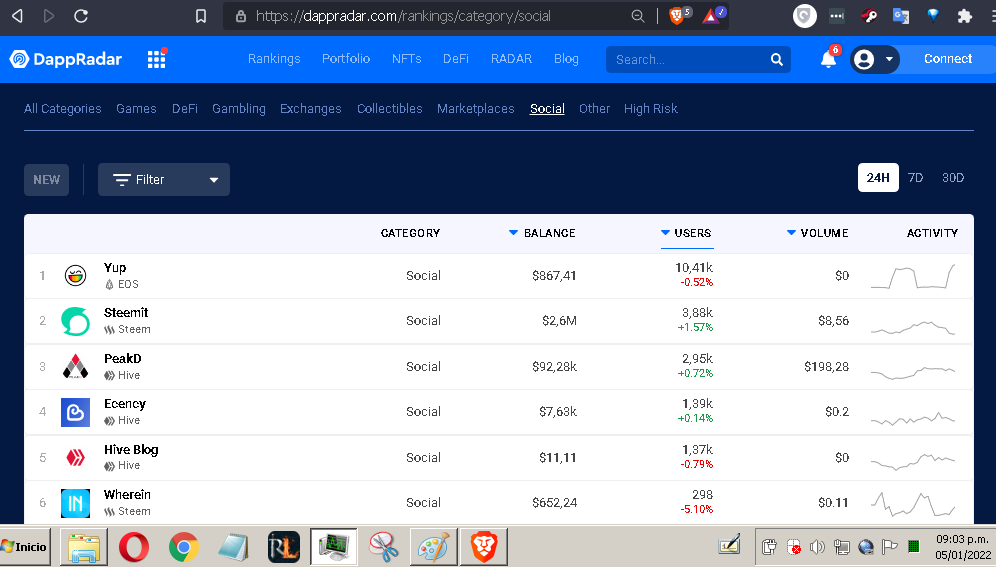Switch to Gambling category tab
Screen dimensions: 996x567
click(239, 109)
